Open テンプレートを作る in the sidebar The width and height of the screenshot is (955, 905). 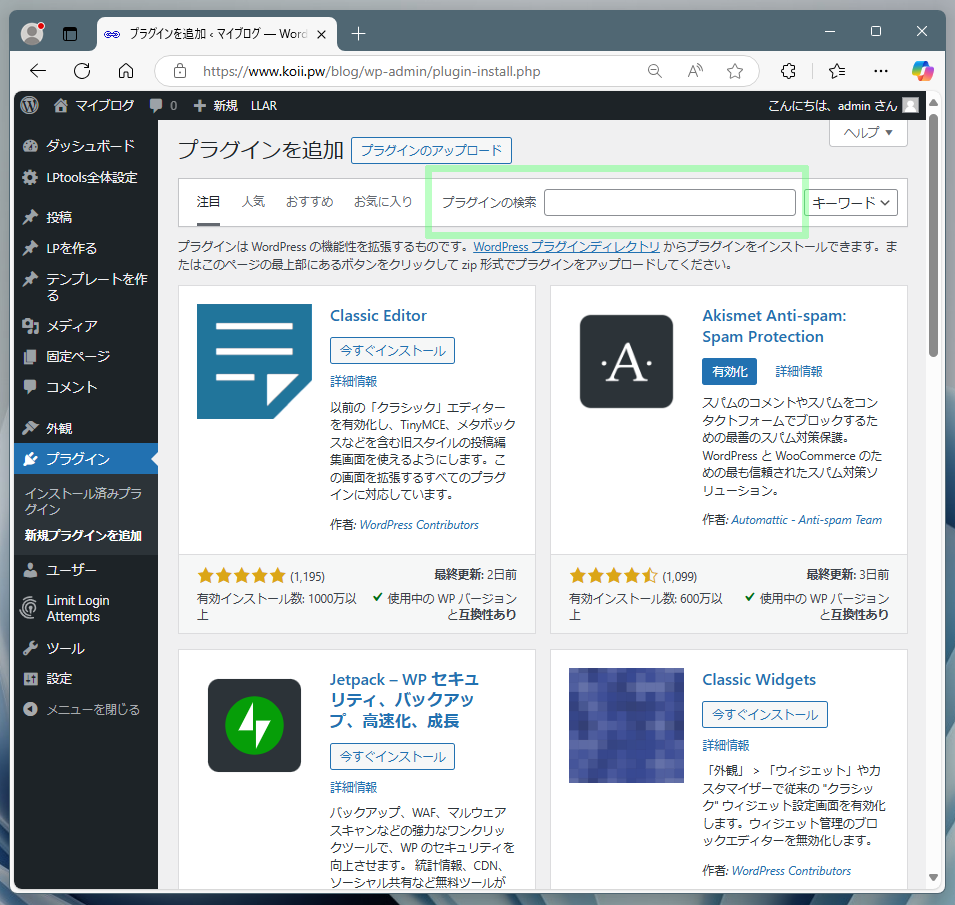click(86, 287)
